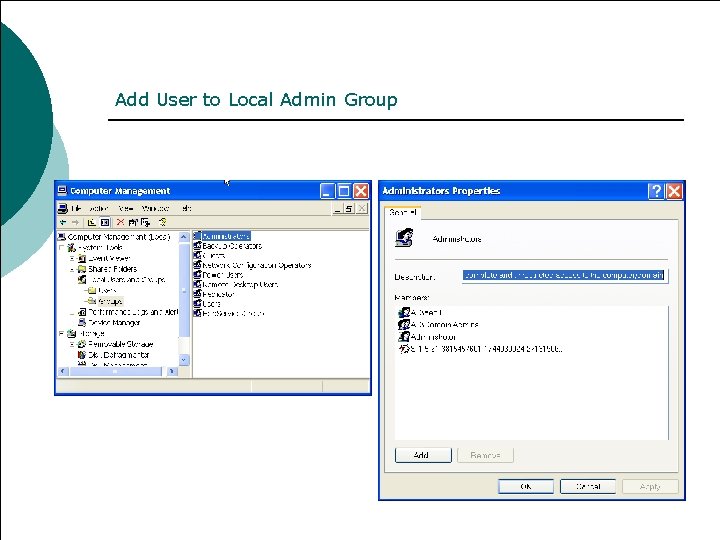
Task: Click Power Users group icon
Action: pyautogui.click(x=197, y=275)
